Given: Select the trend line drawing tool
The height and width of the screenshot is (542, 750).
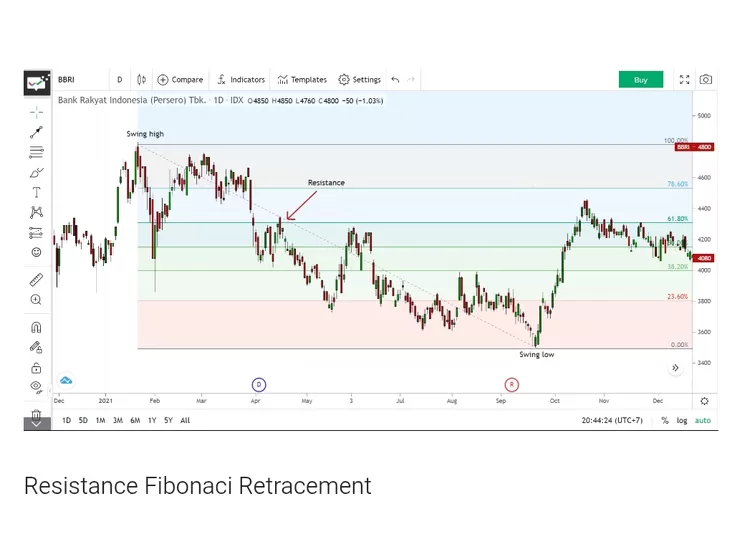Looking at the screenshot, I should pyautogui.click(x=36, y=132).
